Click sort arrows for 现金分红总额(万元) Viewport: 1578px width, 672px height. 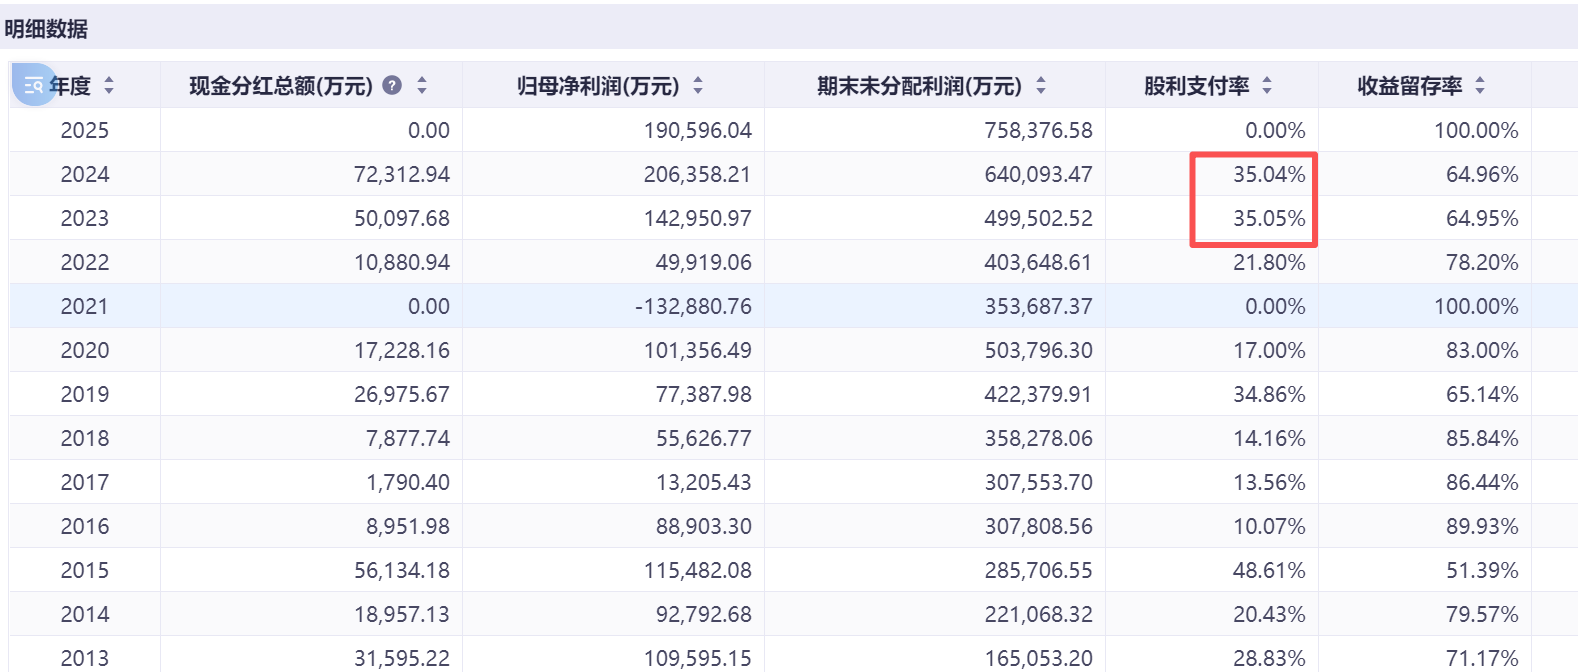[x=422, y=86]
